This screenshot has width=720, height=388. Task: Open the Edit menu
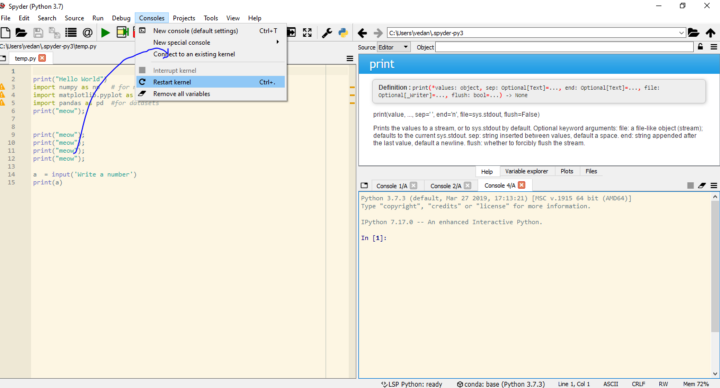24,18
